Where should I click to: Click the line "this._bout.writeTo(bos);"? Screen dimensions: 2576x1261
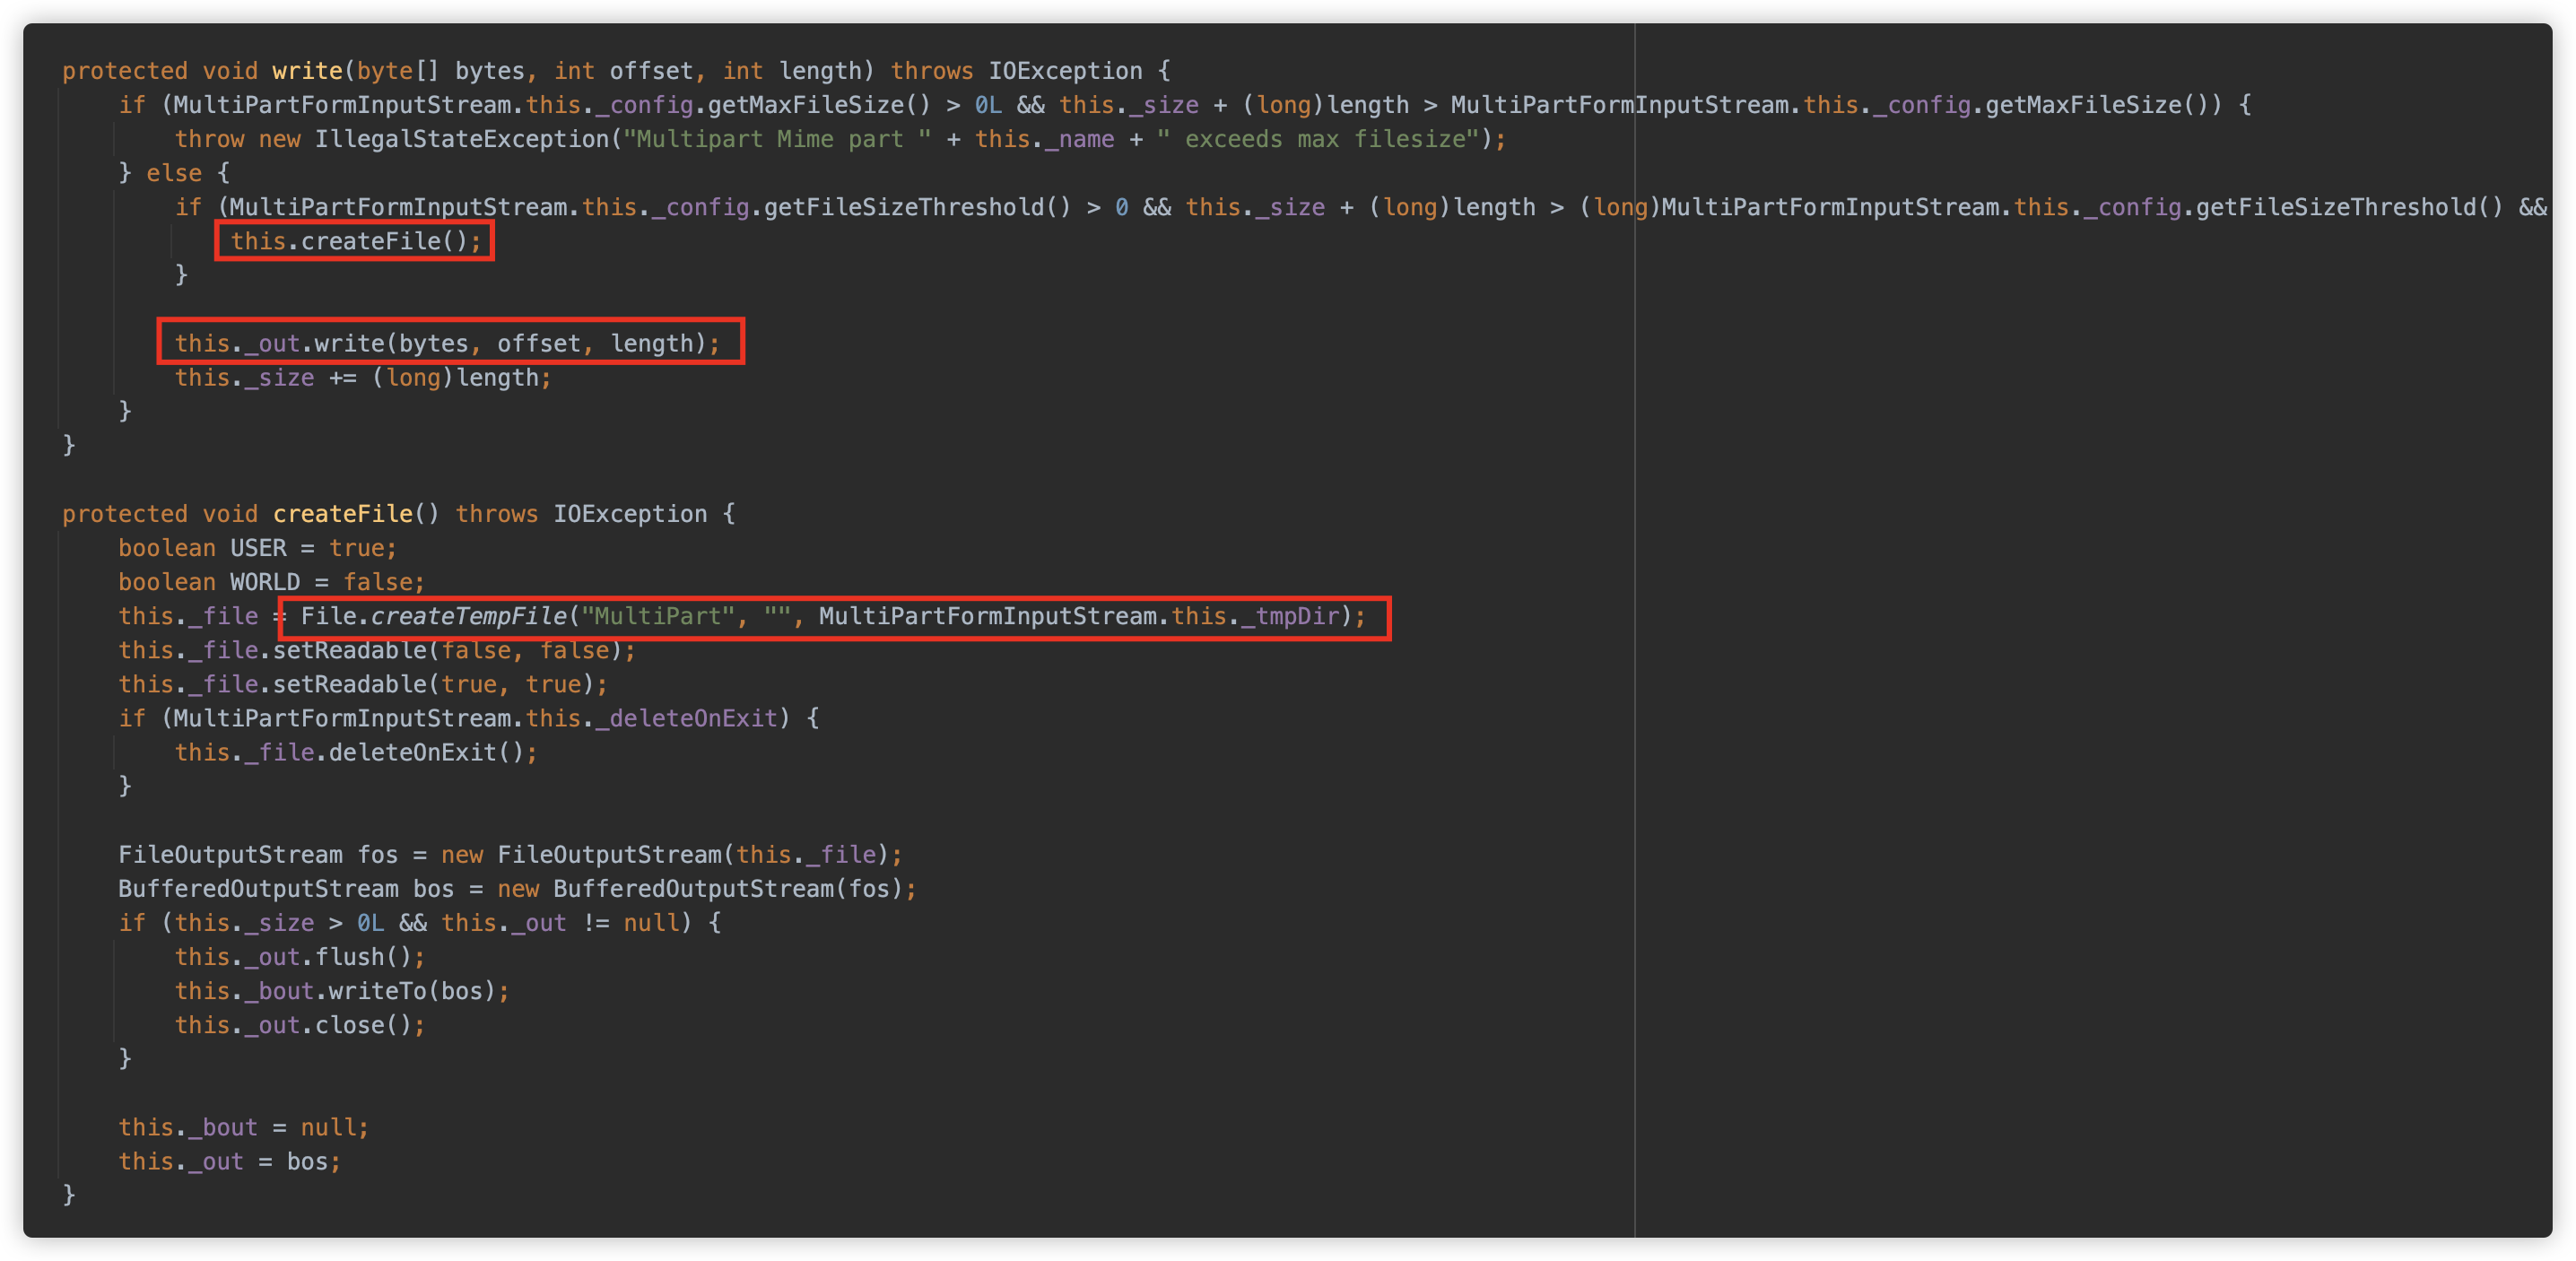tap(342, 991)
